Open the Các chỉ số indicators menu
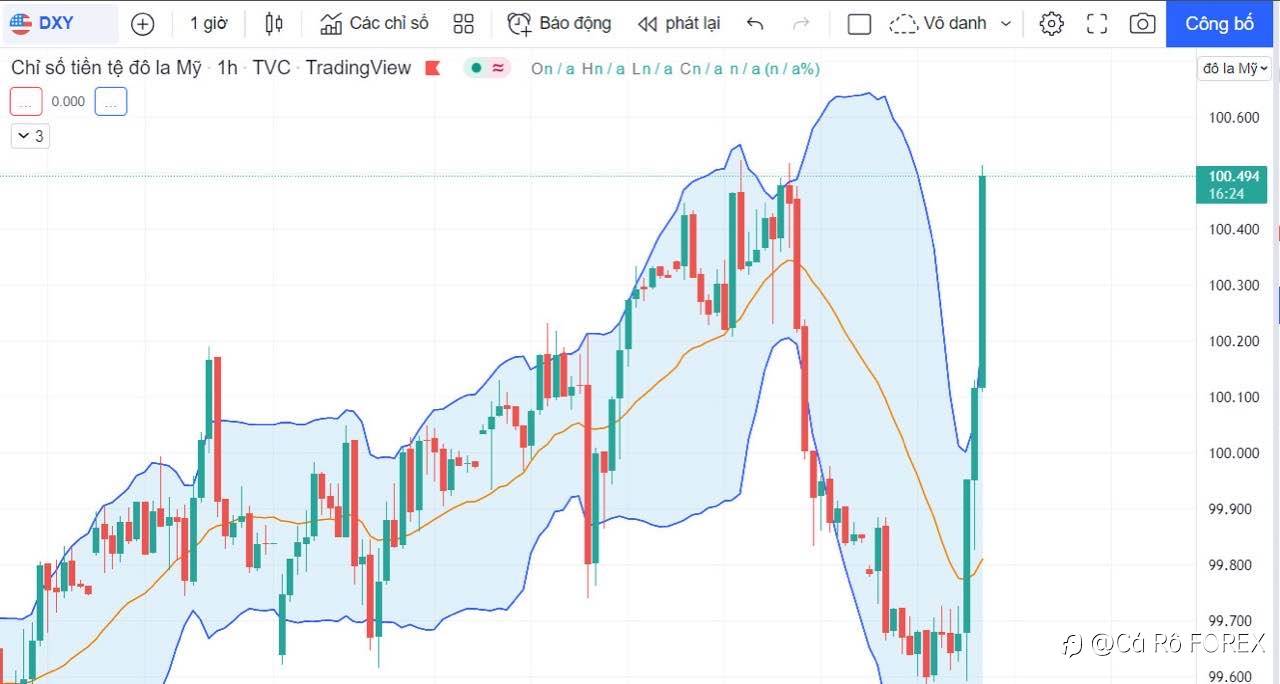Screen dimensions: 1280x684 pyautogui.click(x=374, y=24)
